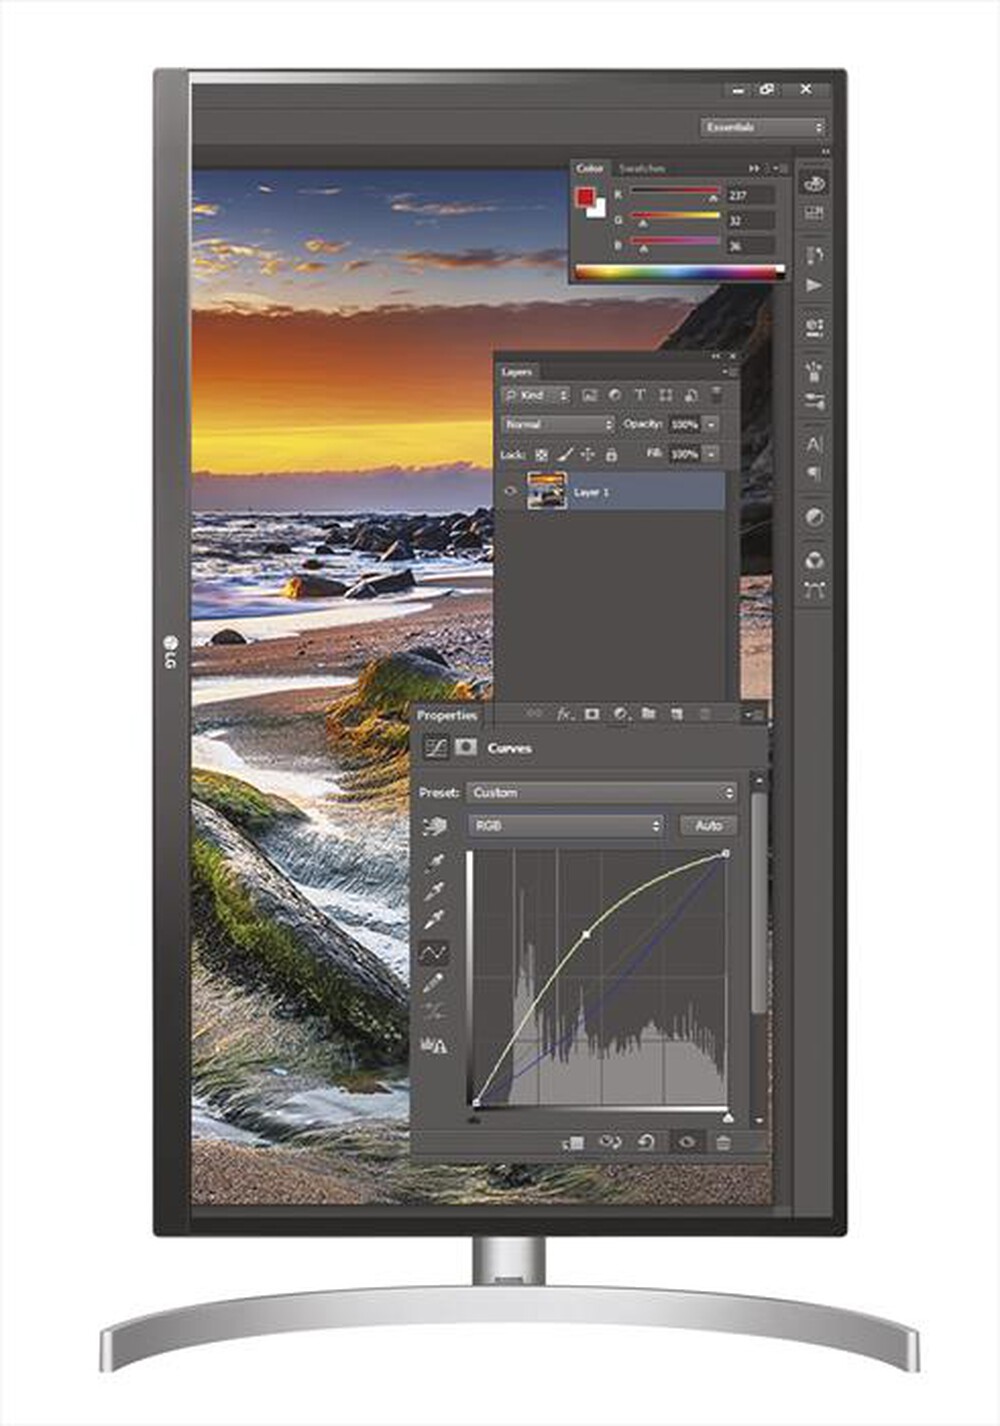Switch to the Curves icon view in Properties

[x=435, y=747]
